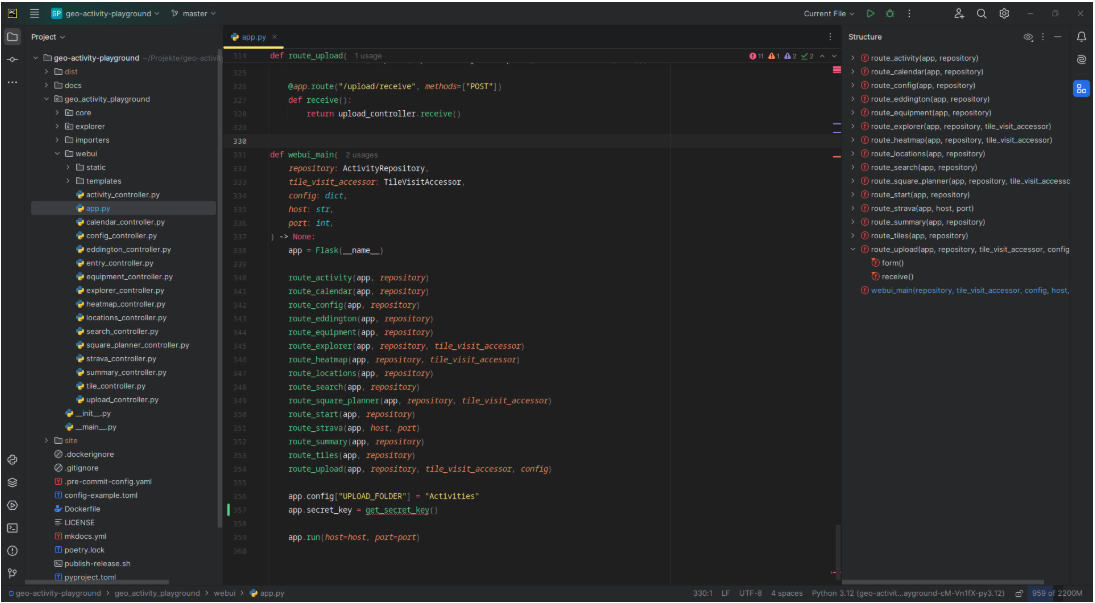Select receive() in Structure panel
This screenshot has height=603, width=1095.
(897, 277)
